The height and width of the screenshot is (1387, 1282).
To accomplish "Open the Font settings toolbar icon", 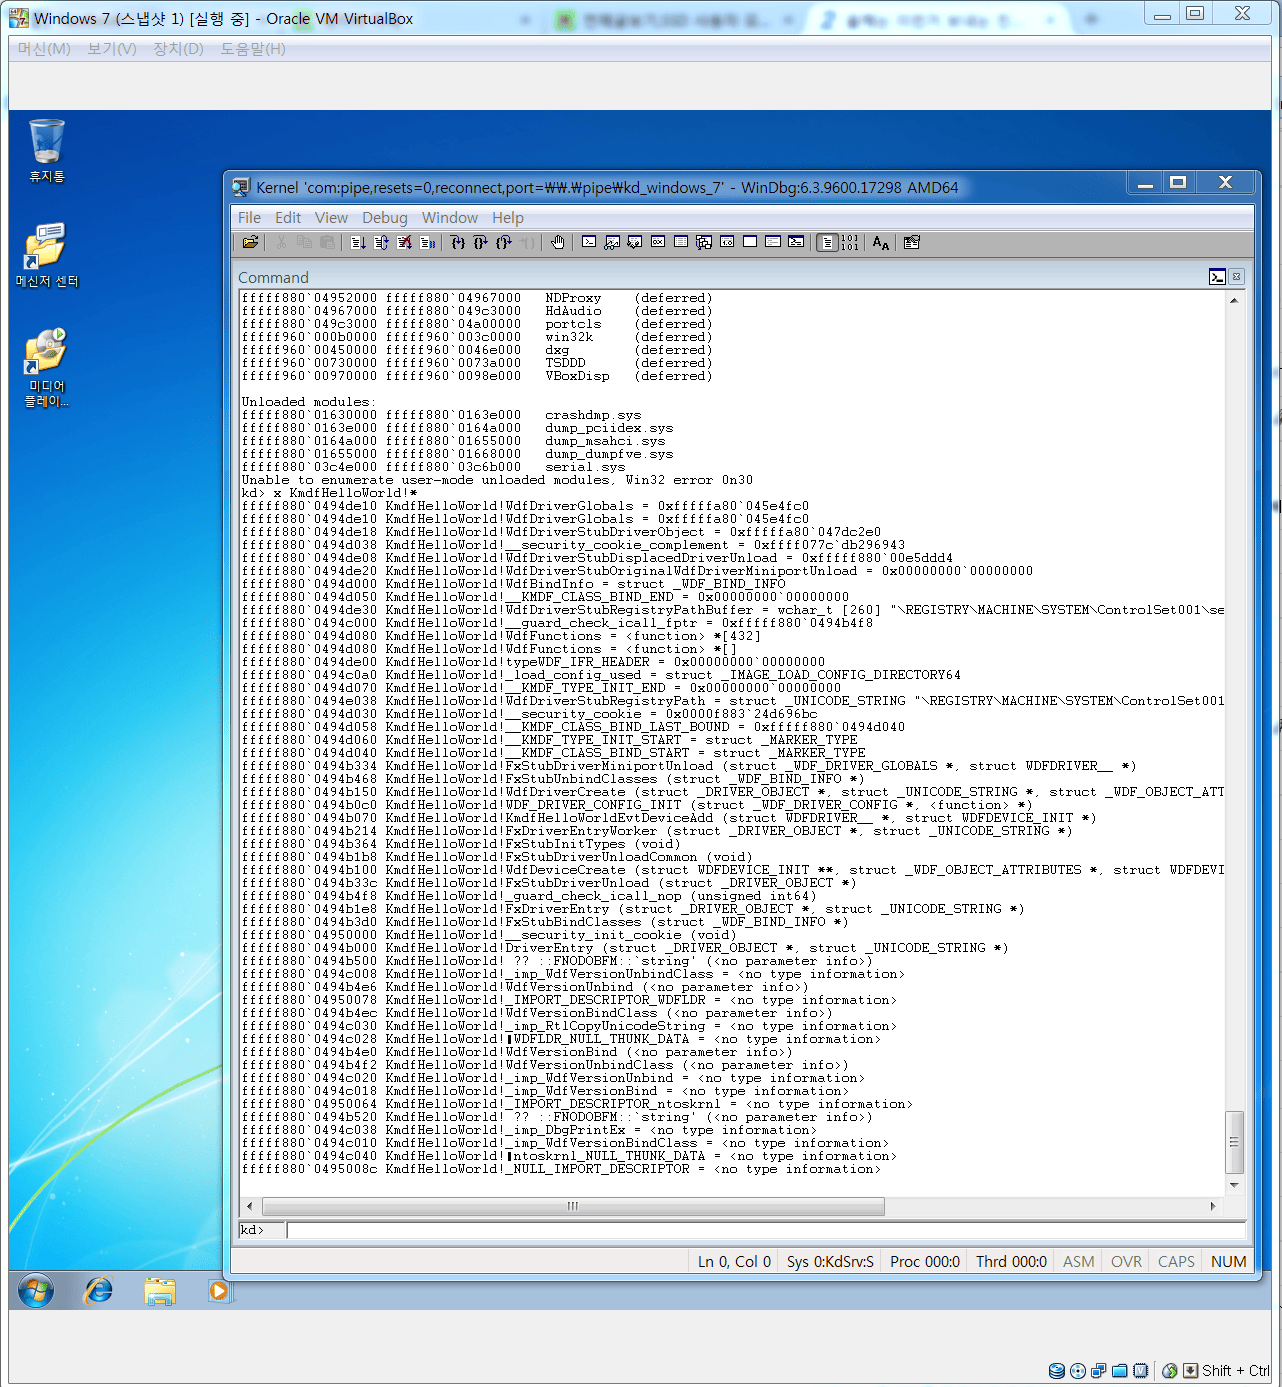I will [x=880, y=242].
